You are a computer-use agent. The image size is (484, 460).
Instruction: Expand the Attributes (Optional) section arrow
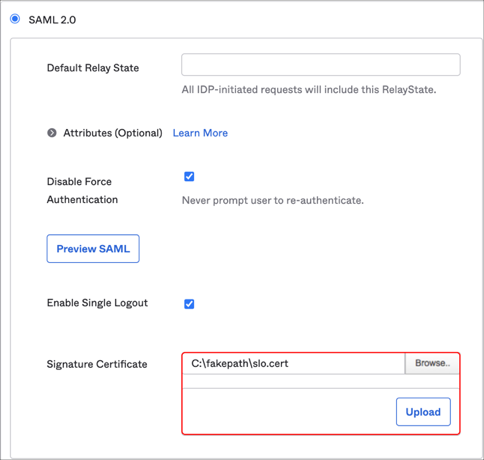coord(52,133)
